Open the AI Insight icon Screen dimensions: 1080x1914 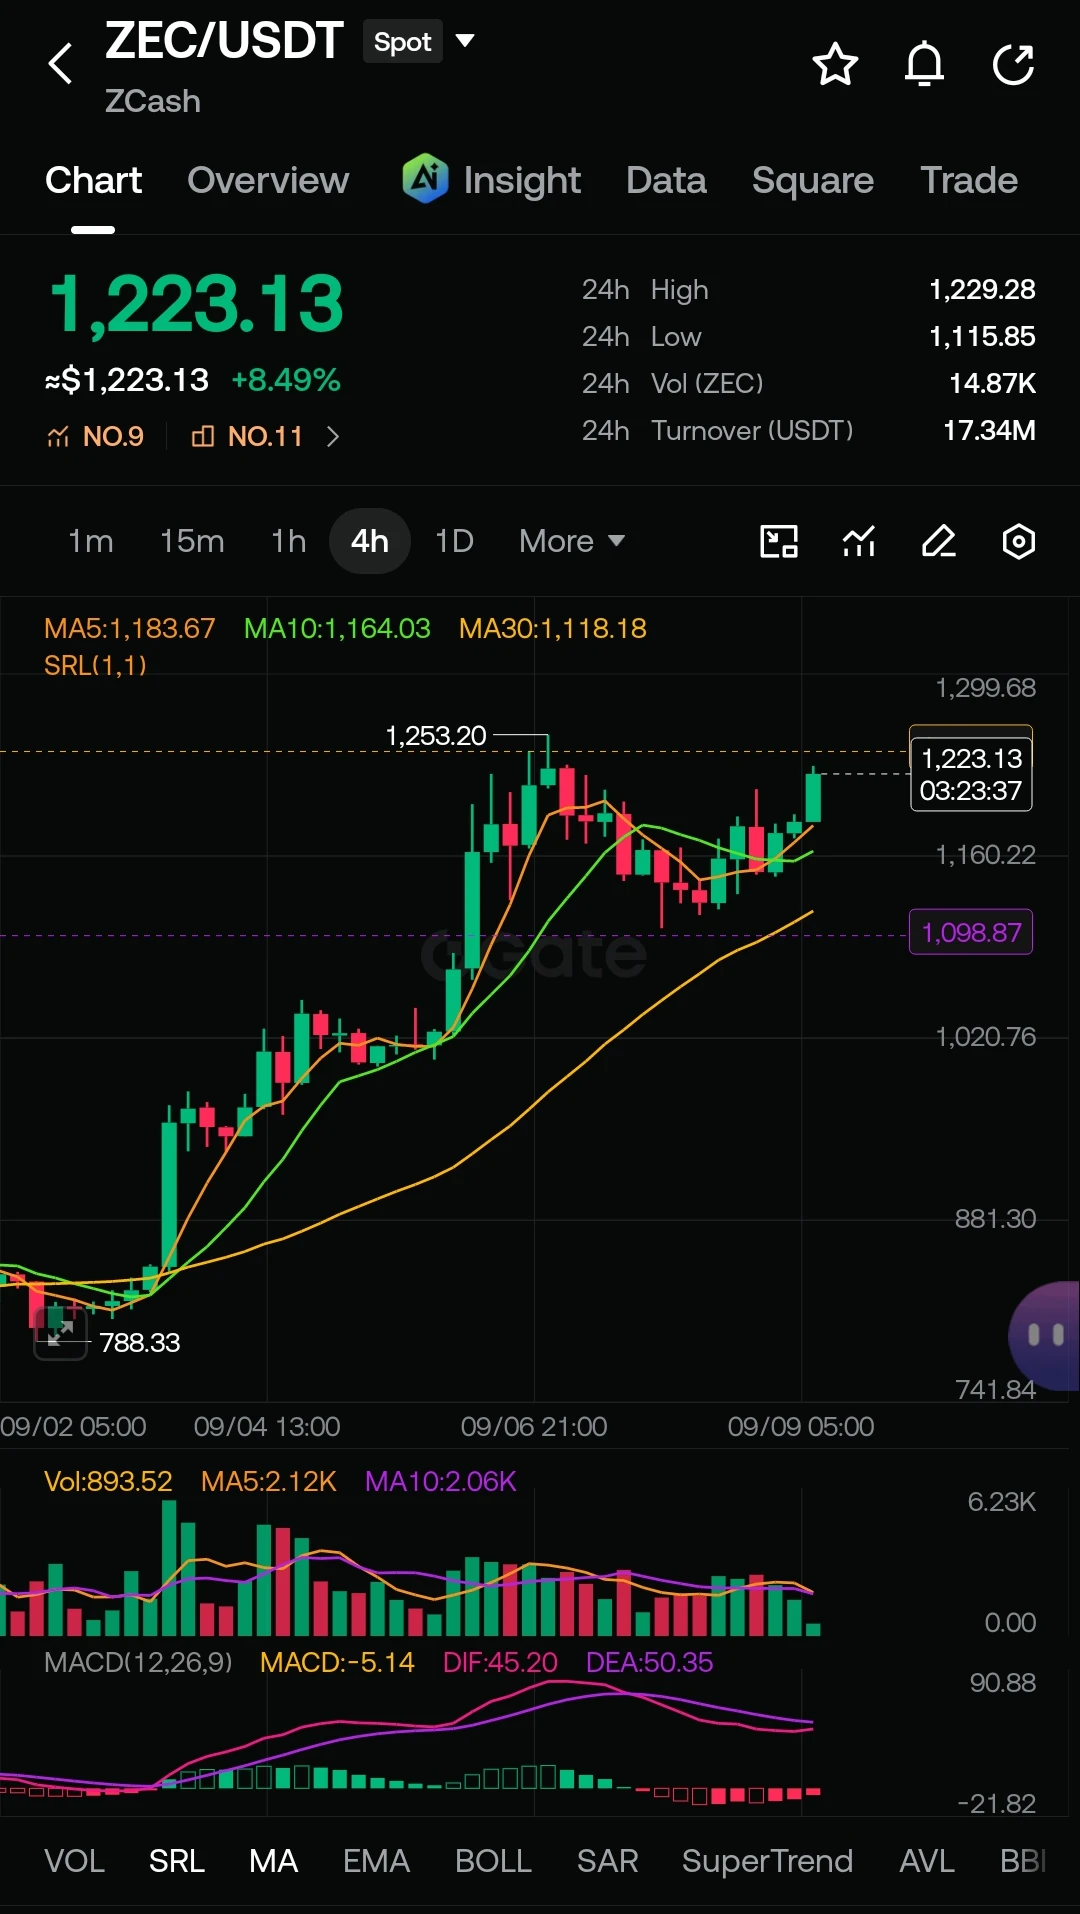[x=425, y=179]
